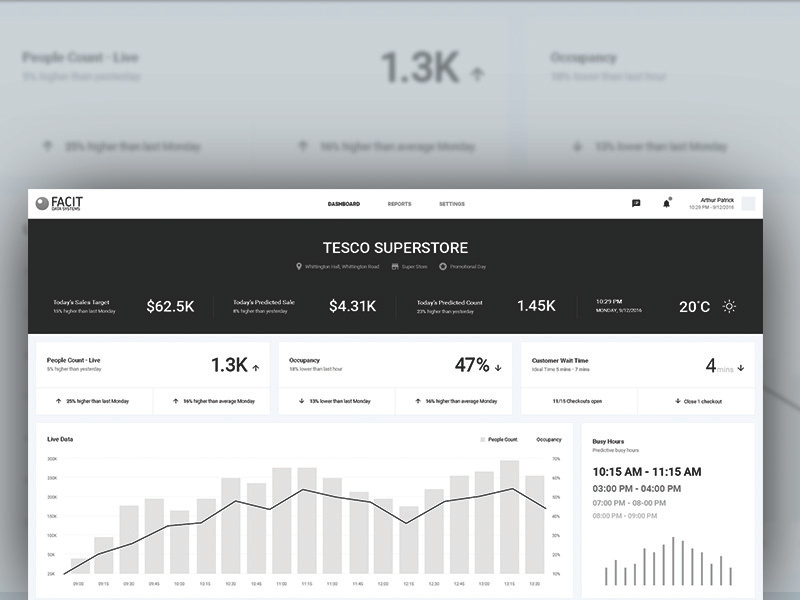The image size is (800, 600).
Task: Toggle the Occupancy legend entry
Action: 548,439
